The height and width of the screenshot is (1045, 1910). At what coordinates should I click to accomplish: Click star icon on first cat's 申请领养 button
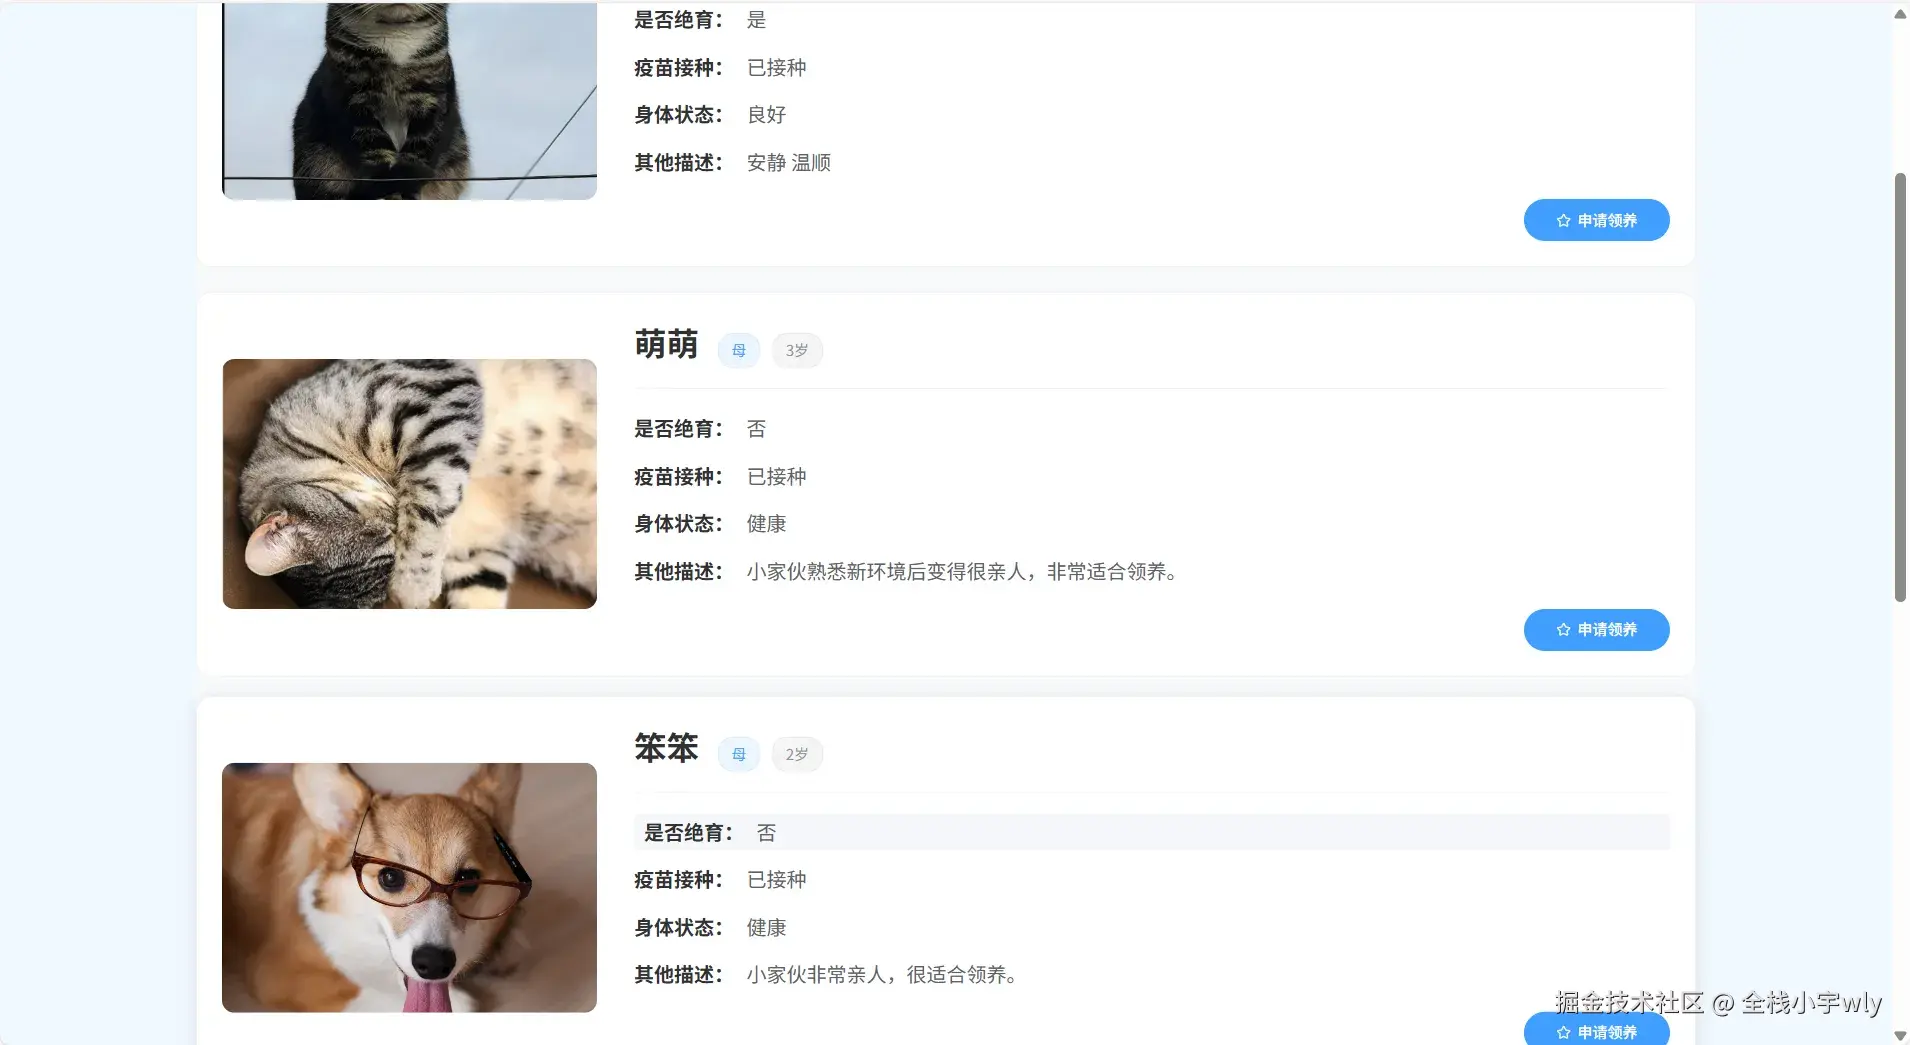tap(1563, 221)
